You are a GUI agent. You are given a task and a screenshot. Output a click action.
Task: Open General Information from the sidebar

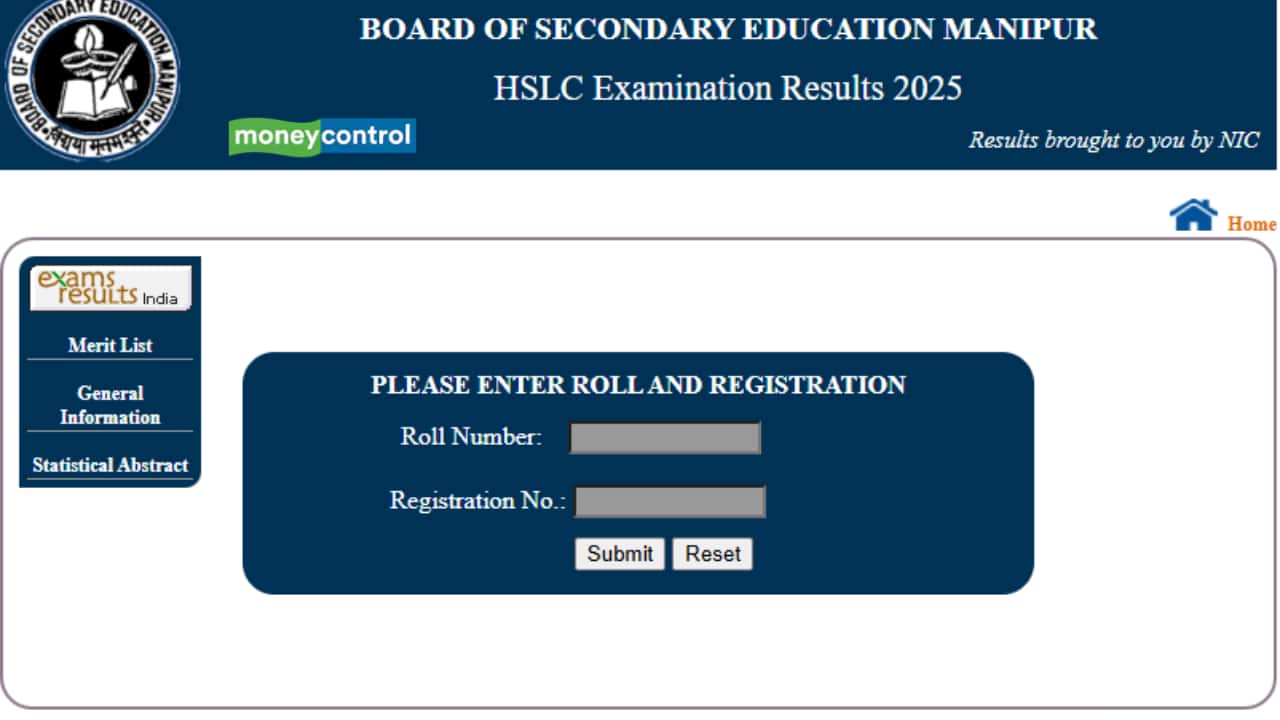click(x=110, y=405)
